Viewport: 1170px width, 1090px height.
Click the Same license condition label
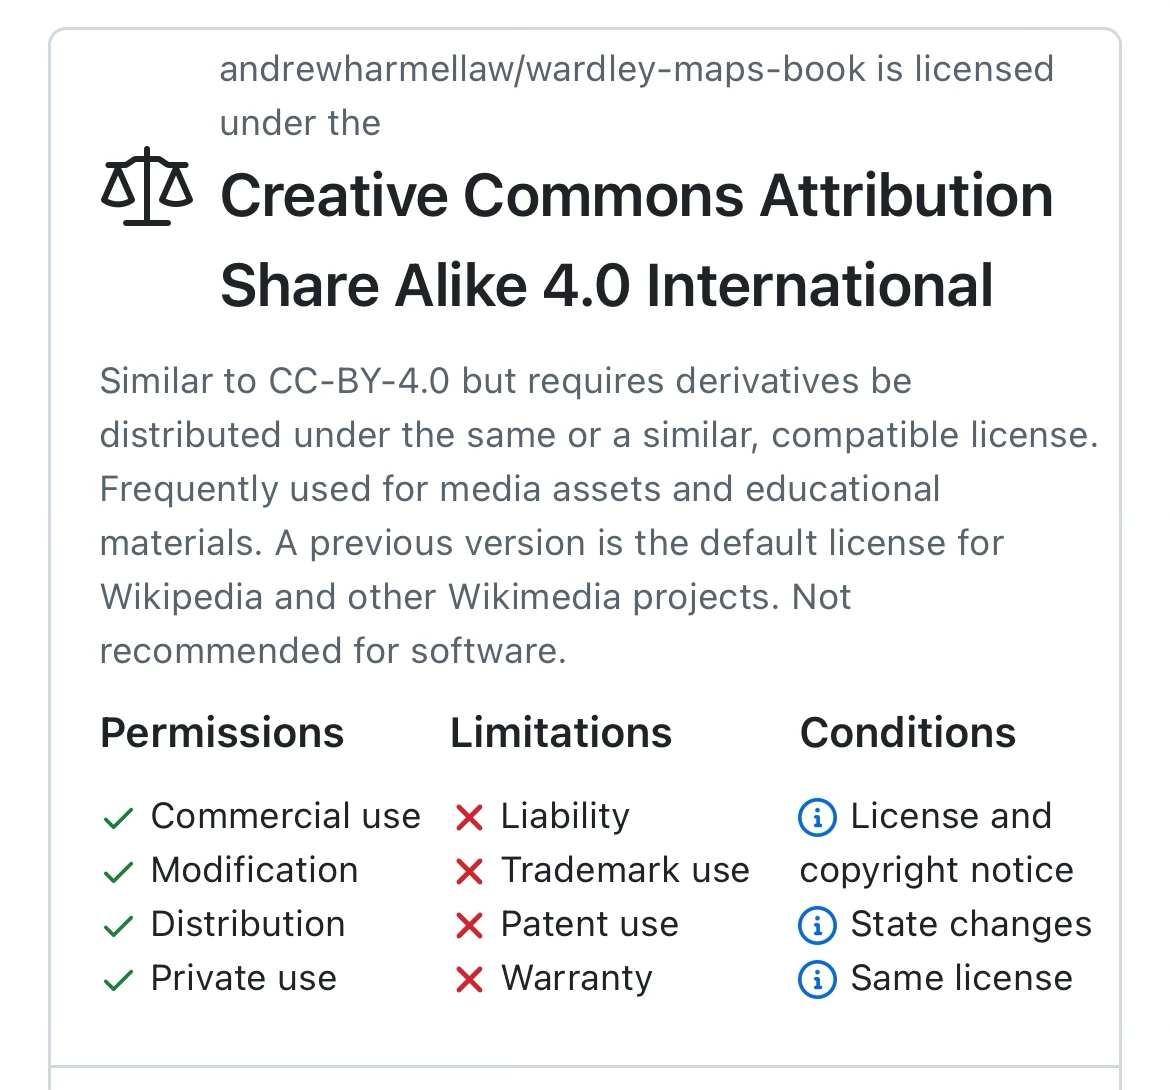tap(961, 978)
